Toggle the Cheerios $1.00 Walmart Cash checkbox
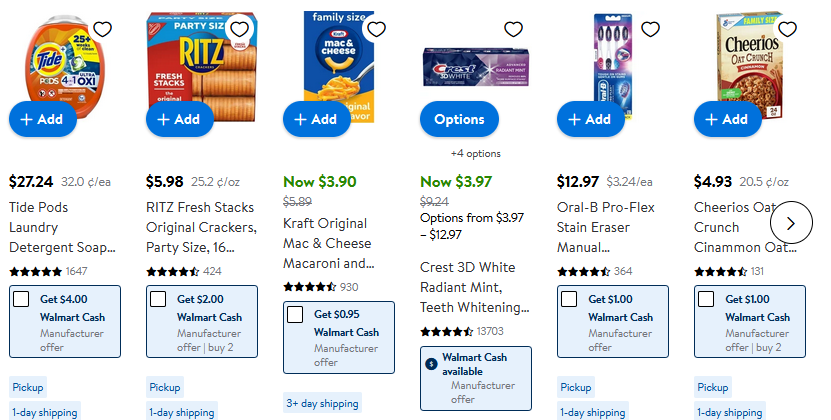Image resolution: width=831 pixels, height=420 pixels. 706,299
